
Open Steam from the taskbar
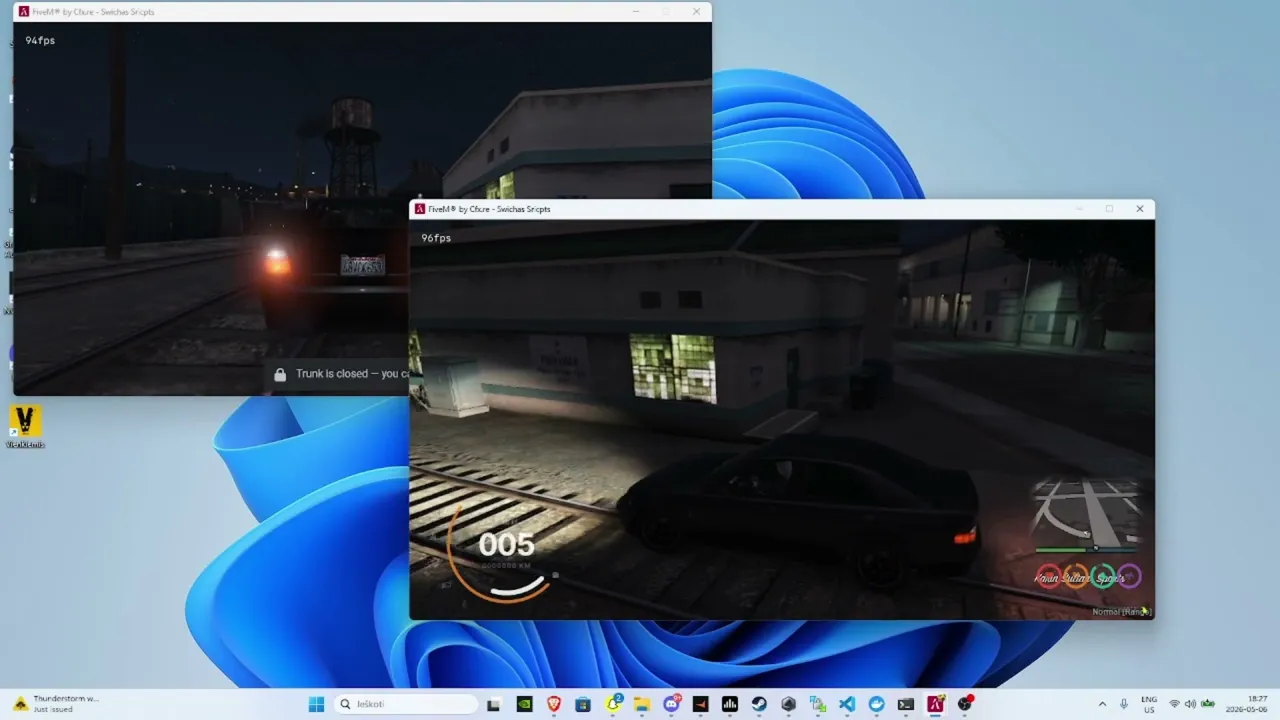[x=759, y=704]
